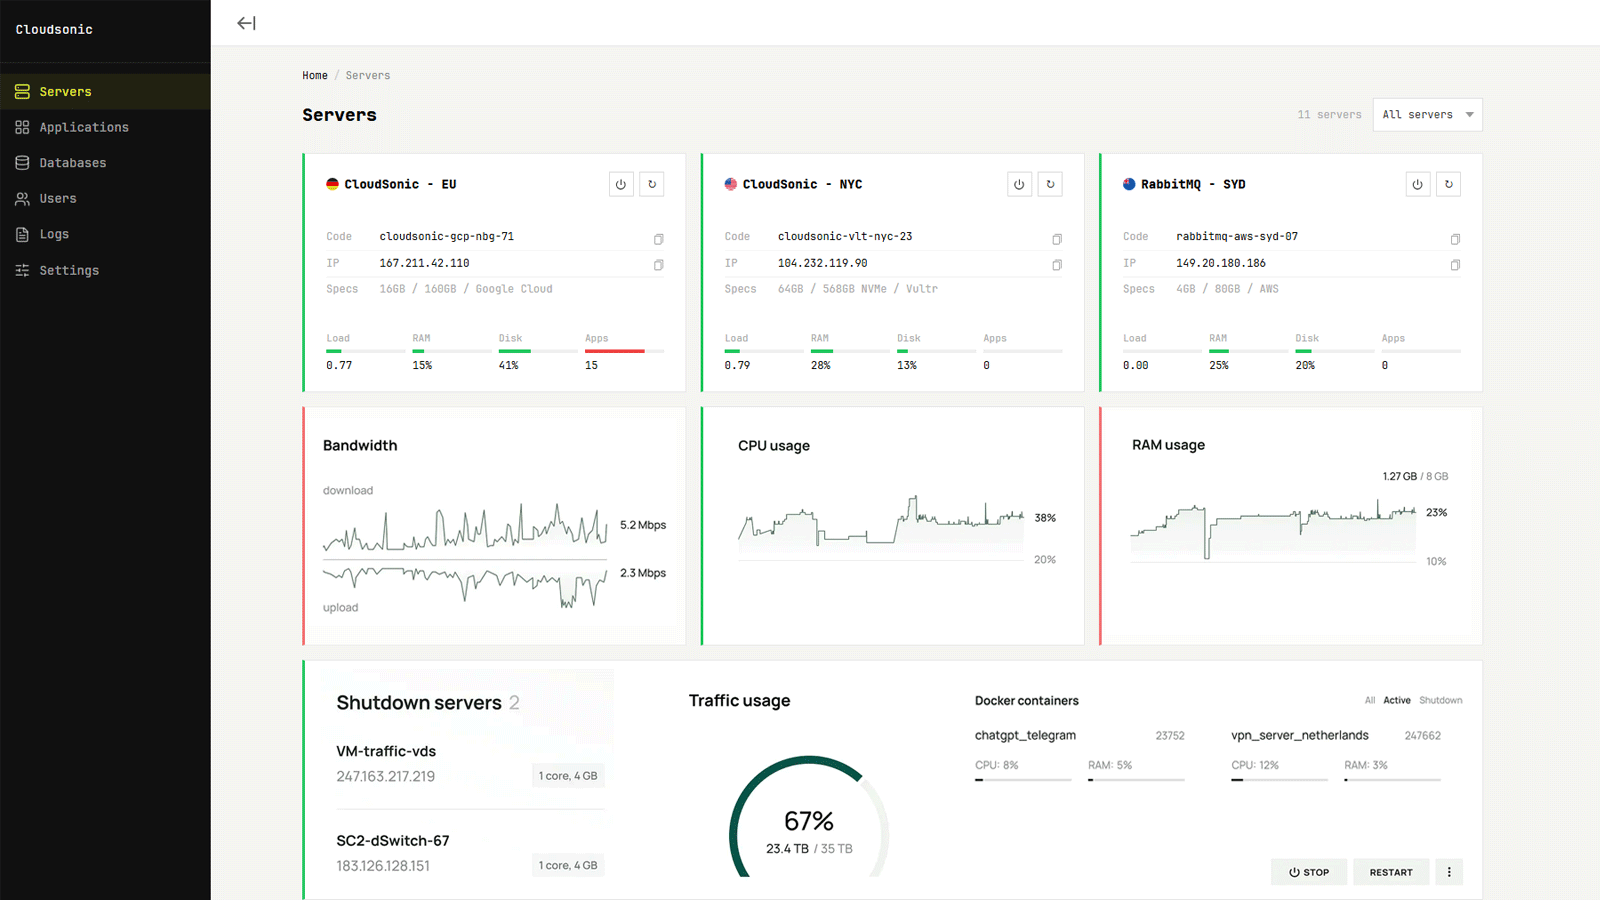Click chatgpt_telegram CPU usage bar
The height and width of the screenshot is (900, 1600).
[1023, 779]
